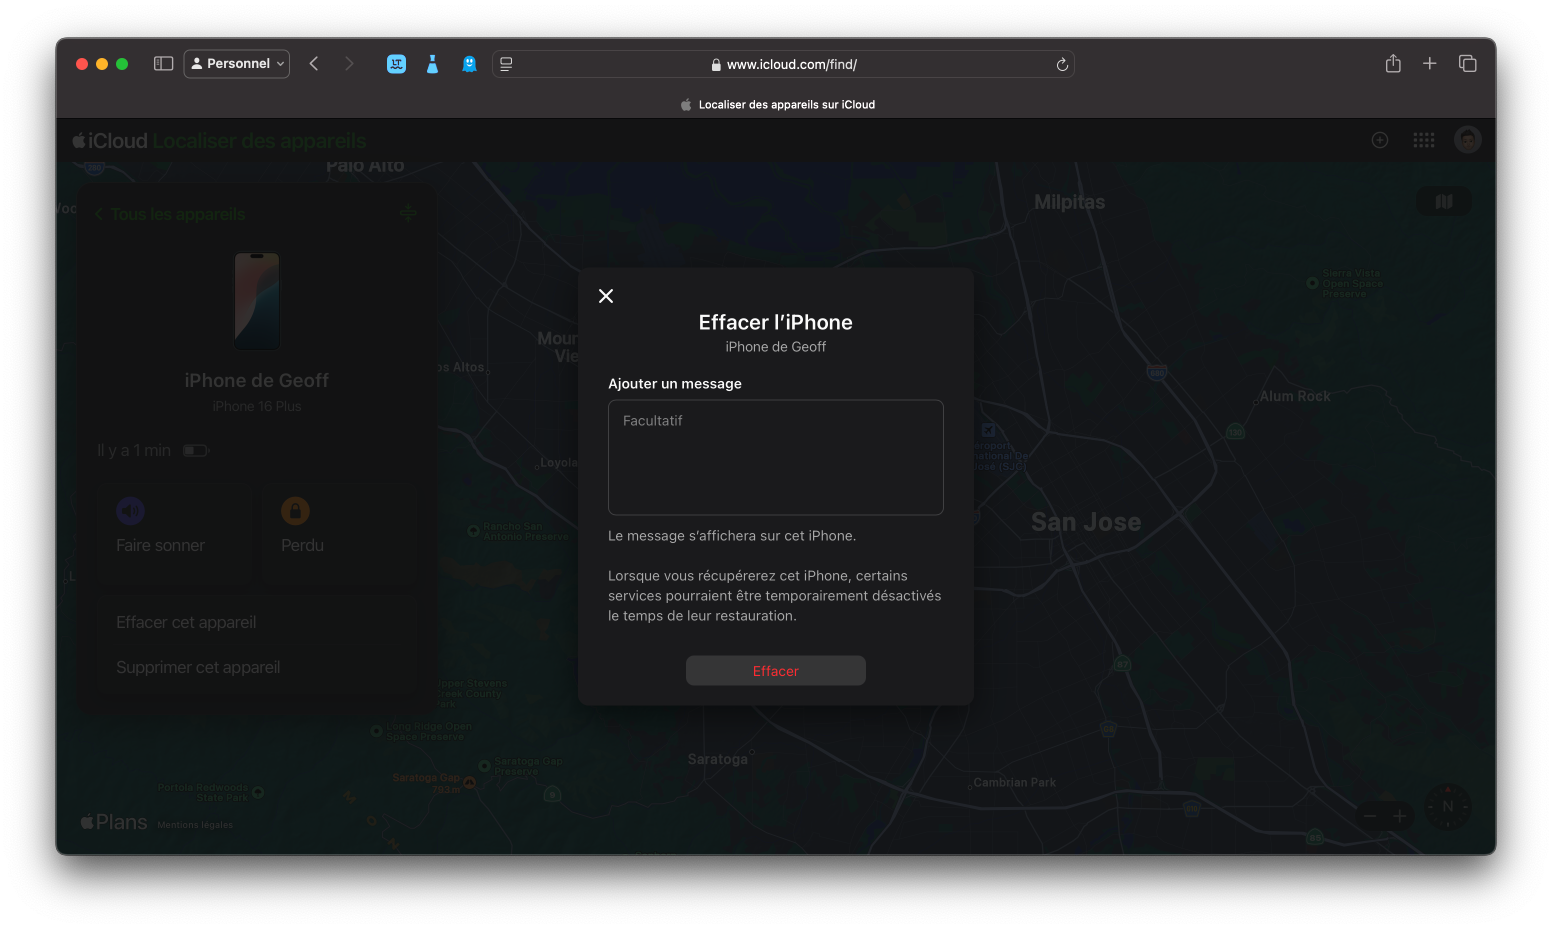The image size is (1552, 929).
Task: Open the account avatar menu
Action: pos(1468,140)
